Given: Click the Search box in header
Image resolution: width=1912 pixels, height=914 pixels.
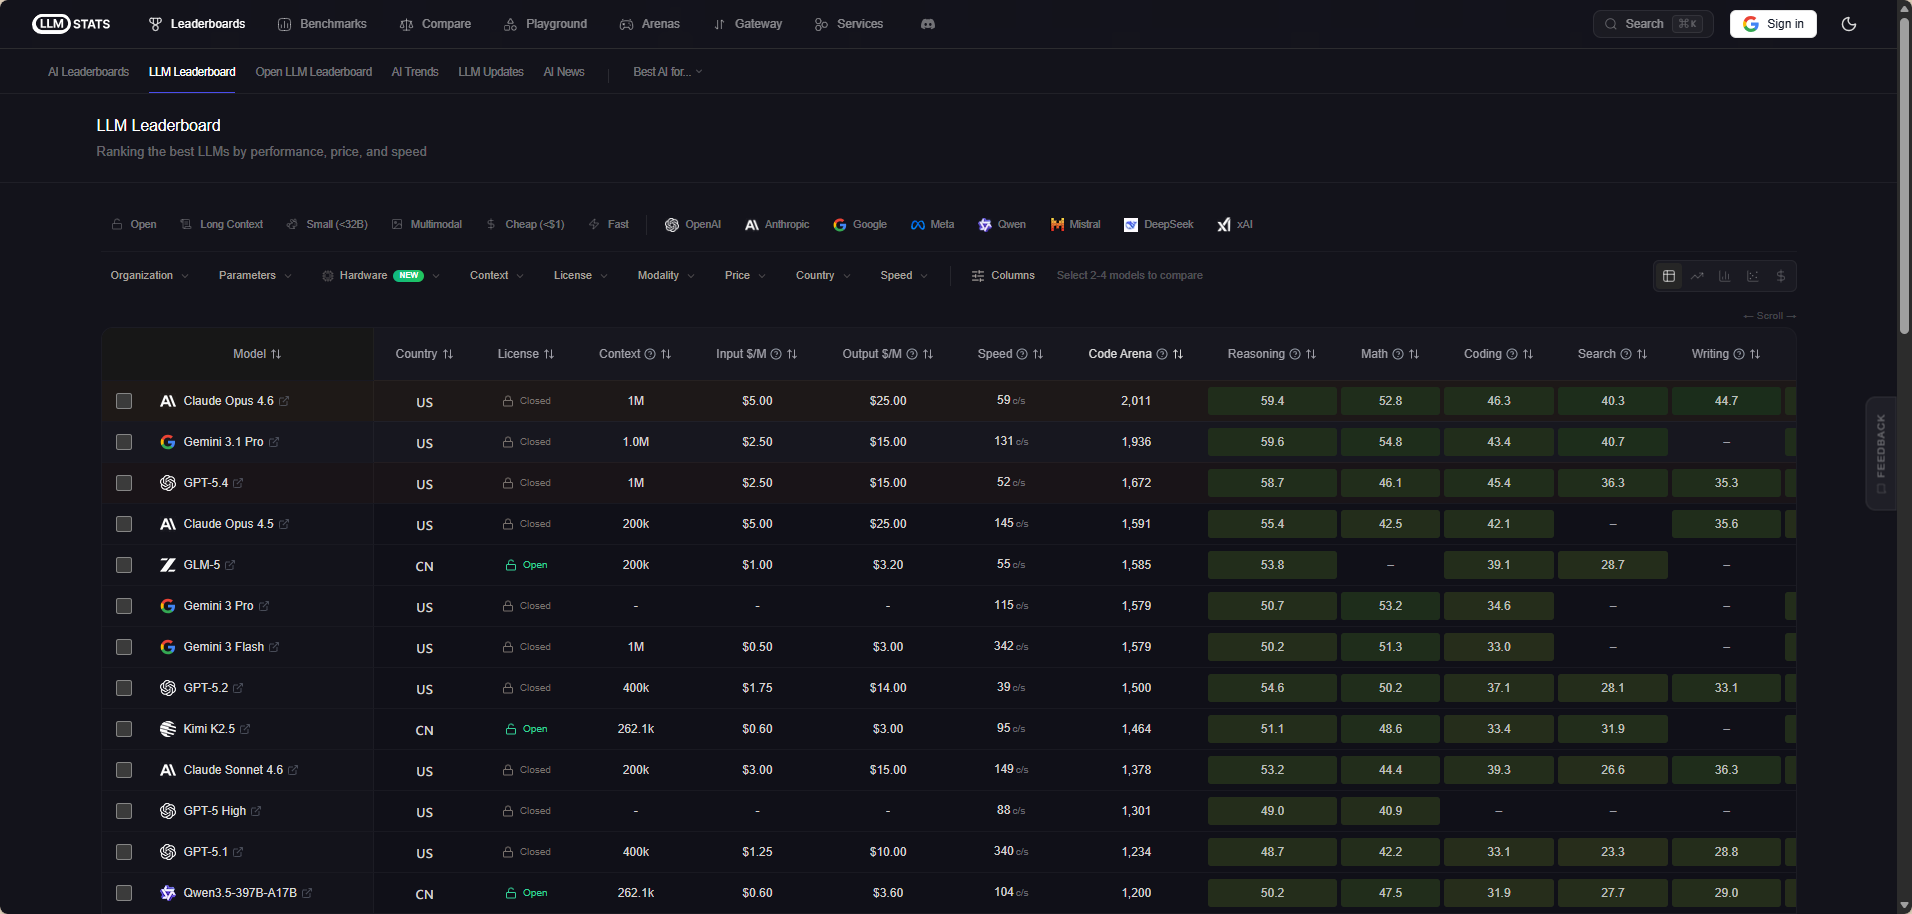Looking at the screenshot, I should [x=1653, y=24].
